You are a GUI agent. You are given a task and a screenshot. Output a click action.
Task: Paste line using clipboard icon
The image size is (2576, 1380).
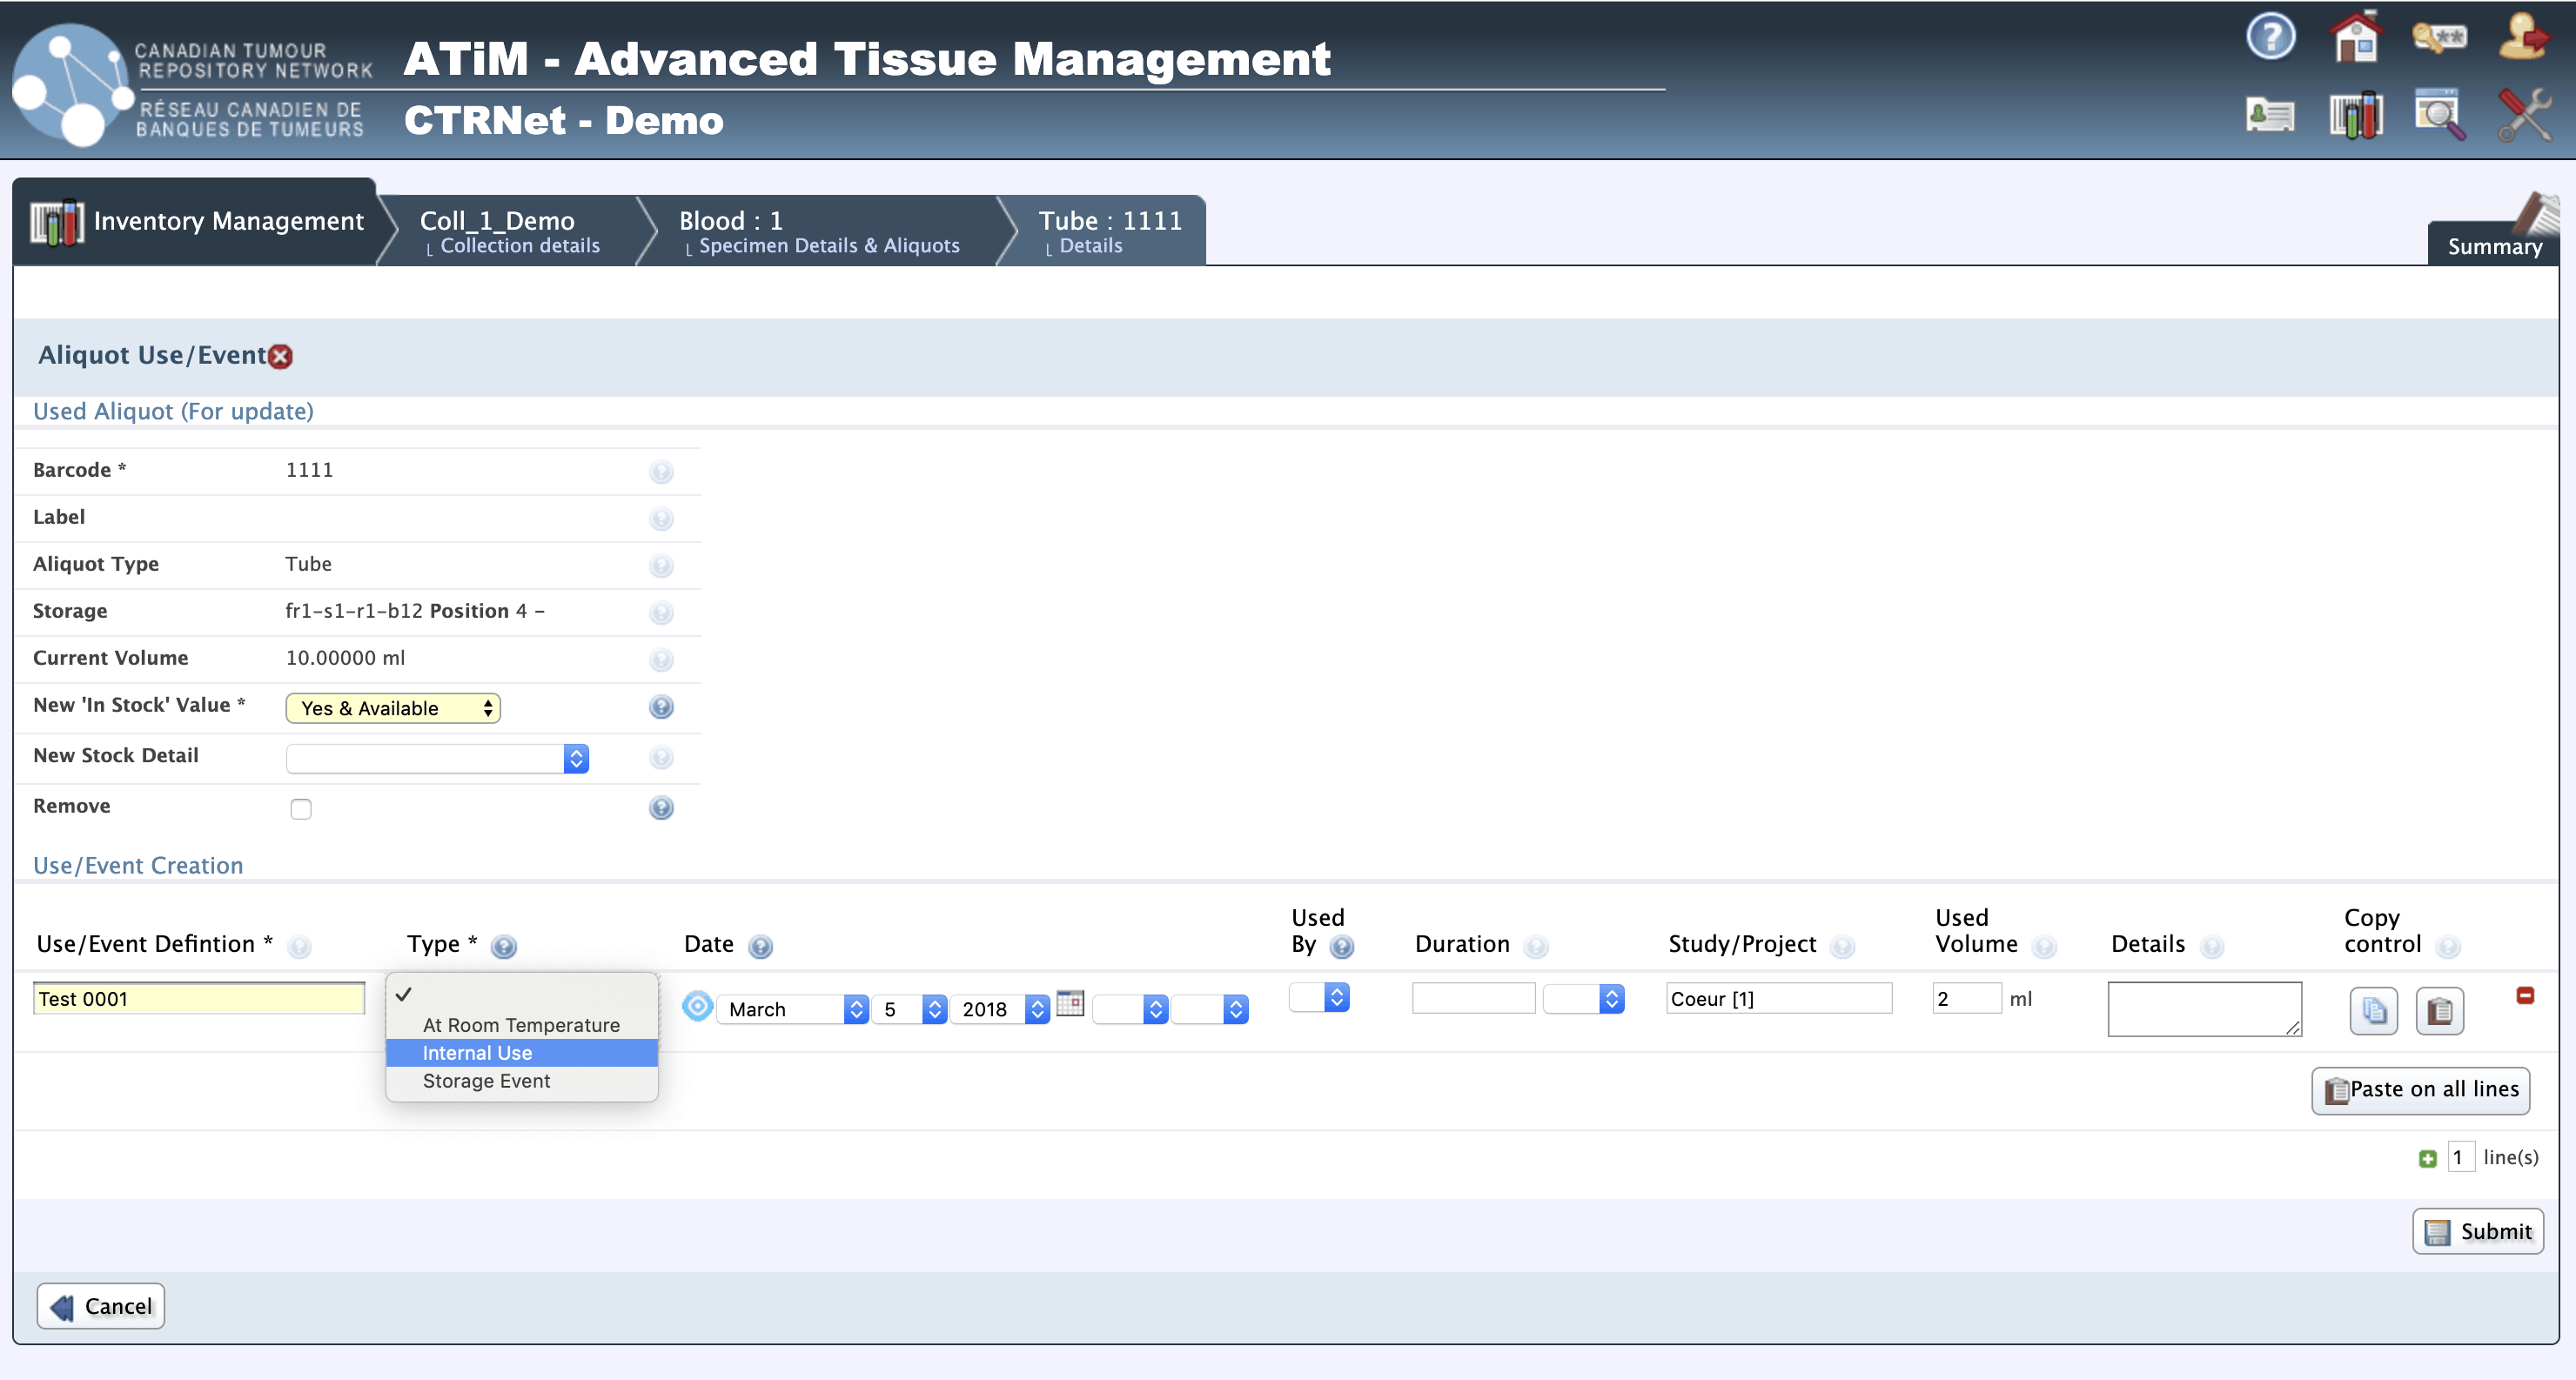(x=2439, y=1011)
